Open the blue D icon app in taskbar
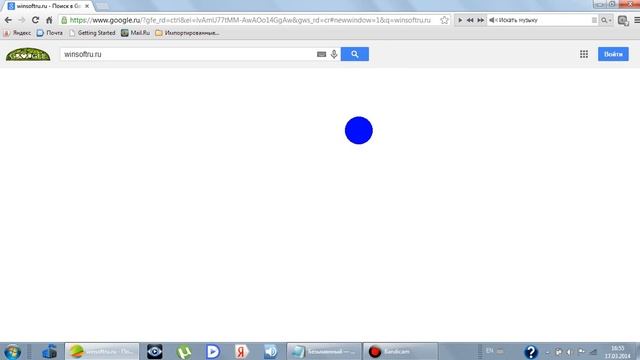The height and width of the screenshot is (360, 640). click(x=213, y=351)
